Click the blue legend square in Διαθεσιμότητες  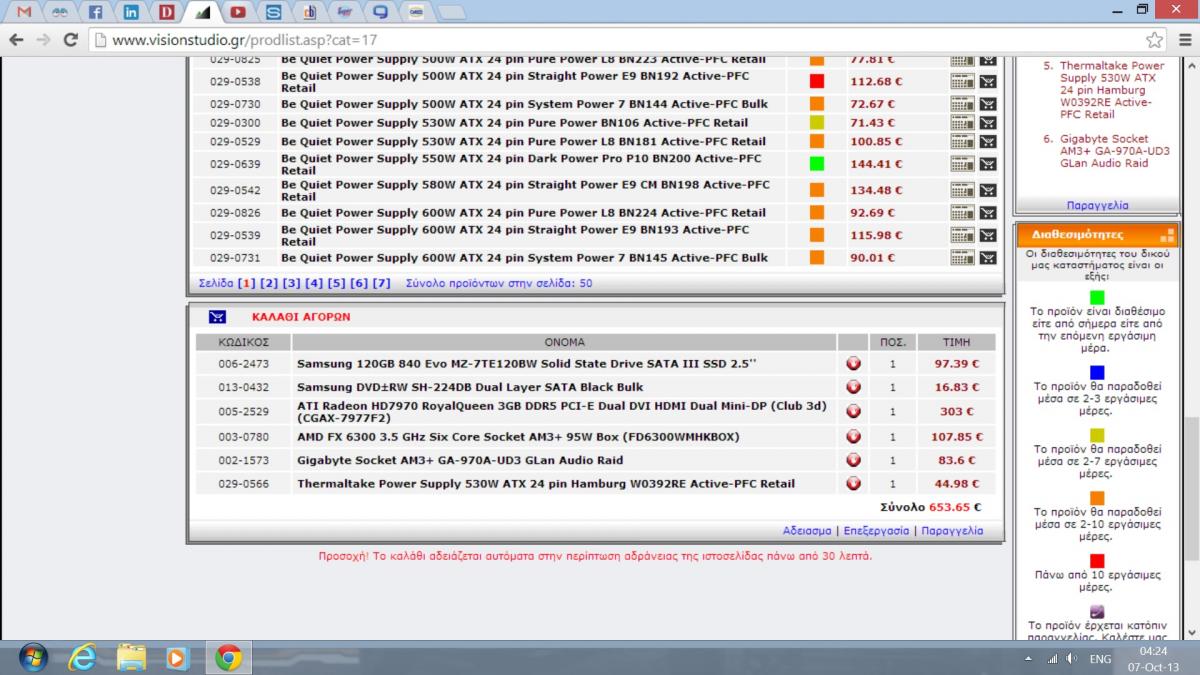point(1097,372)
